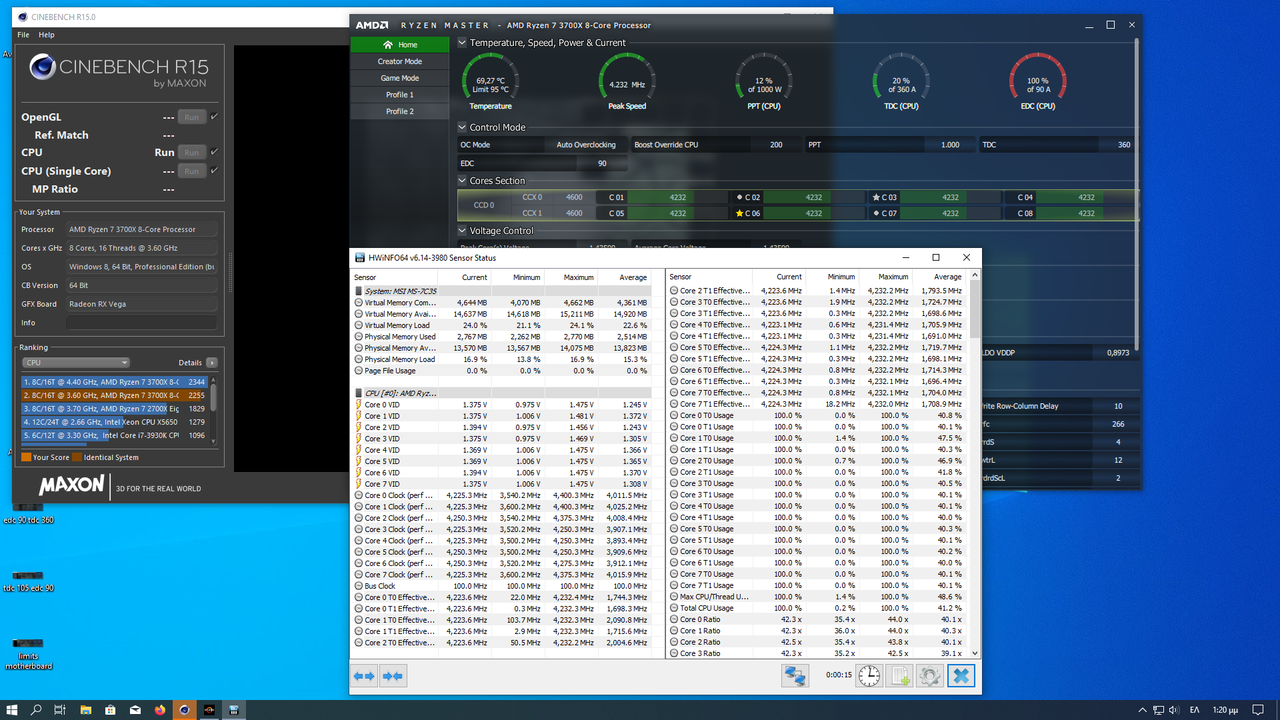The height and width of the screenshot is (720, 1280).
Task: Open Task View on the taskbar
Action: 60,710
